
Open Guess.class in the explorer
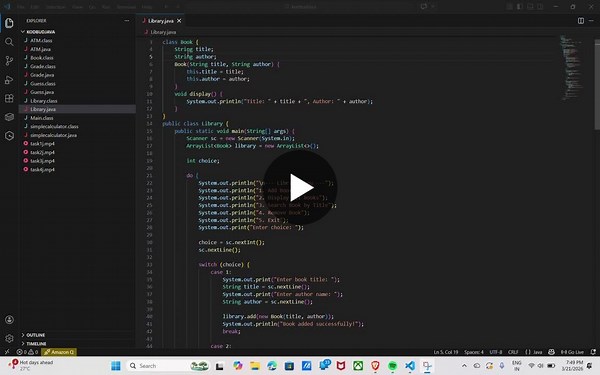tap(42, 83)
